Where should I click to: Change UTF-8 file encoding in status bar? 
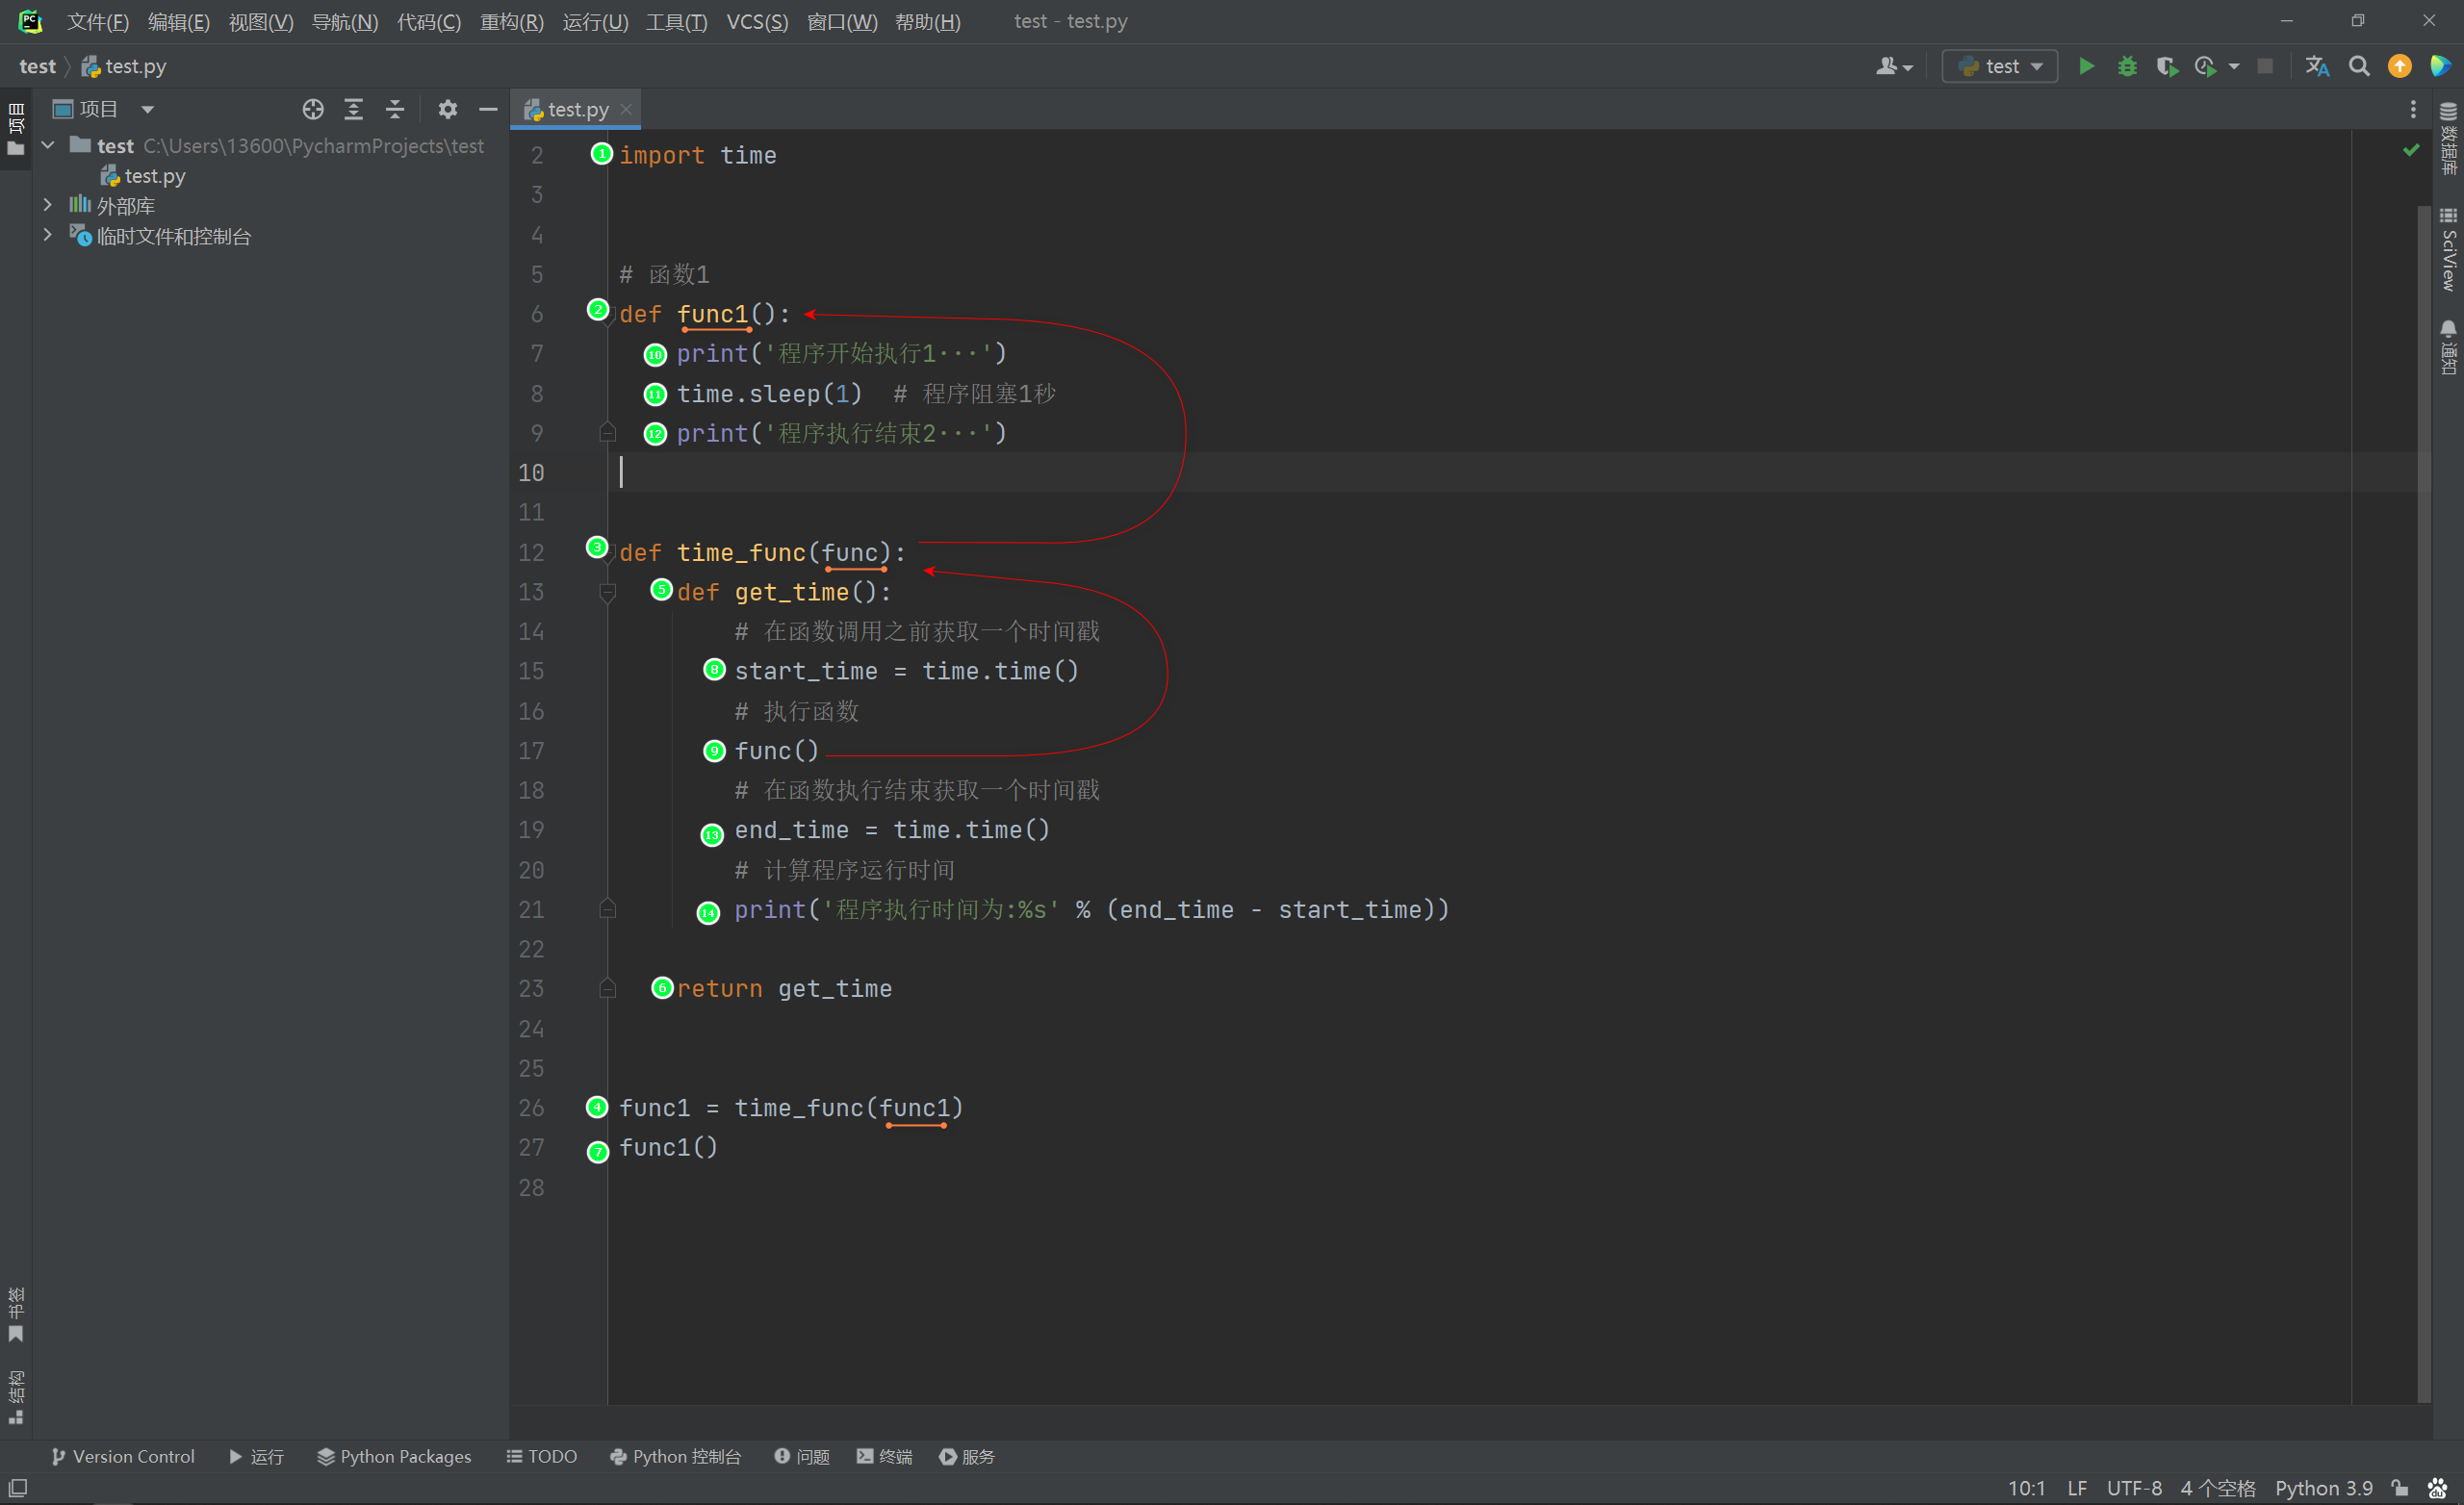(x=2134, y=1488)
